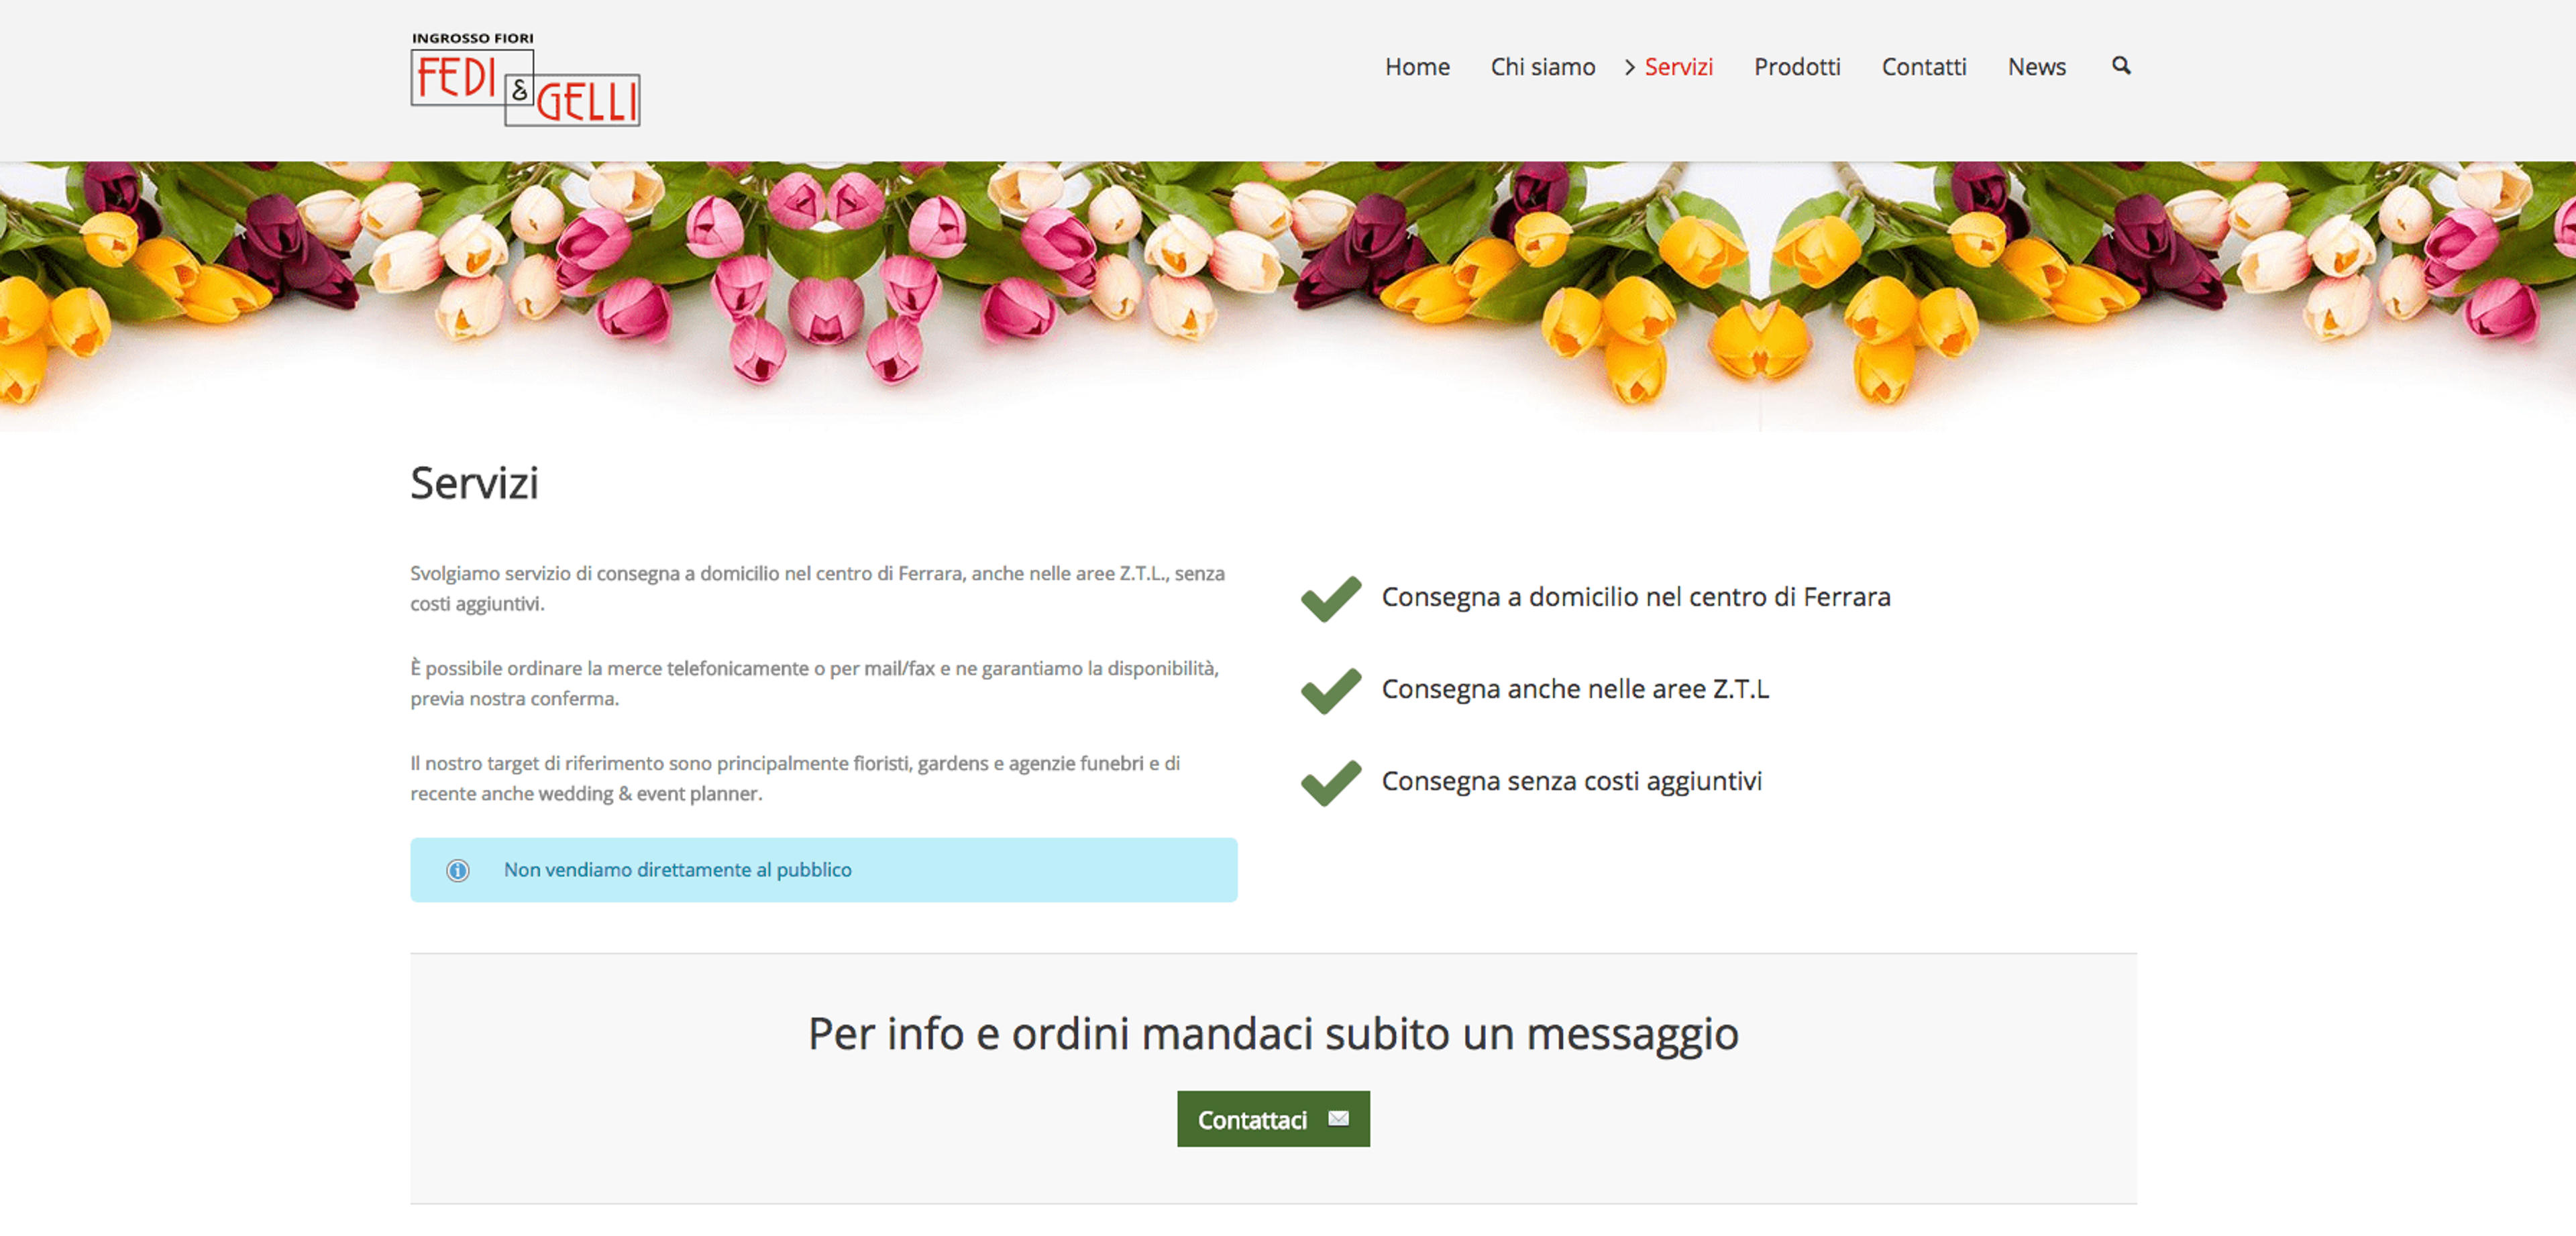Click the checkmark beside Consegna anche nelle aree Z.T.L

click(1331, 691)
